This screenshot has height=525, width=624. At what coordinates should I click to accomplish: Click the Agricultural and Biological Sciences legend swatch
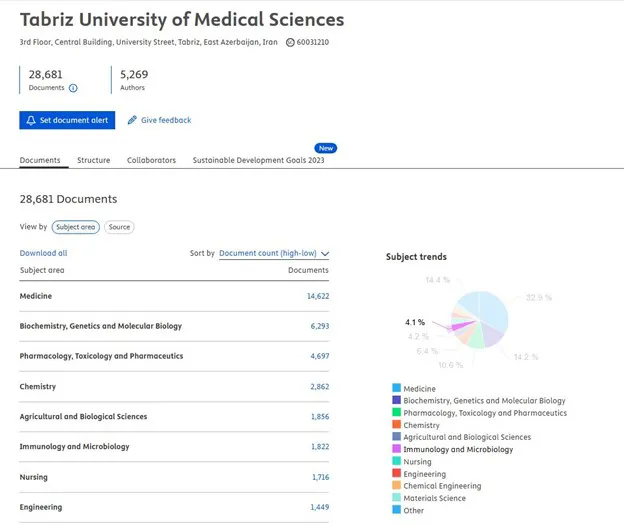pos(396,436)
